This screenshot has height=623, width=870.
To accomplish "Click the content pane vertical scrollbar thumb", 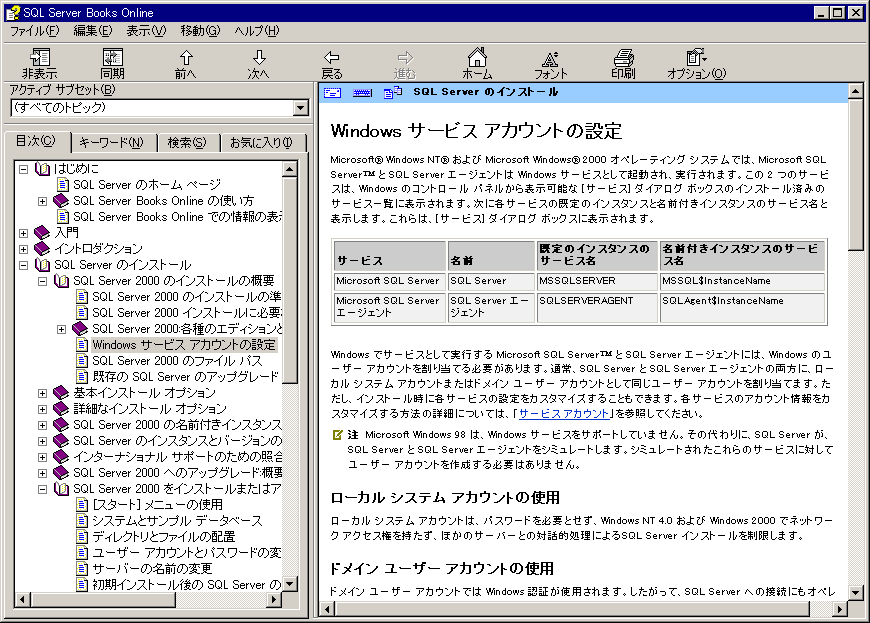I will coord(855,174).
